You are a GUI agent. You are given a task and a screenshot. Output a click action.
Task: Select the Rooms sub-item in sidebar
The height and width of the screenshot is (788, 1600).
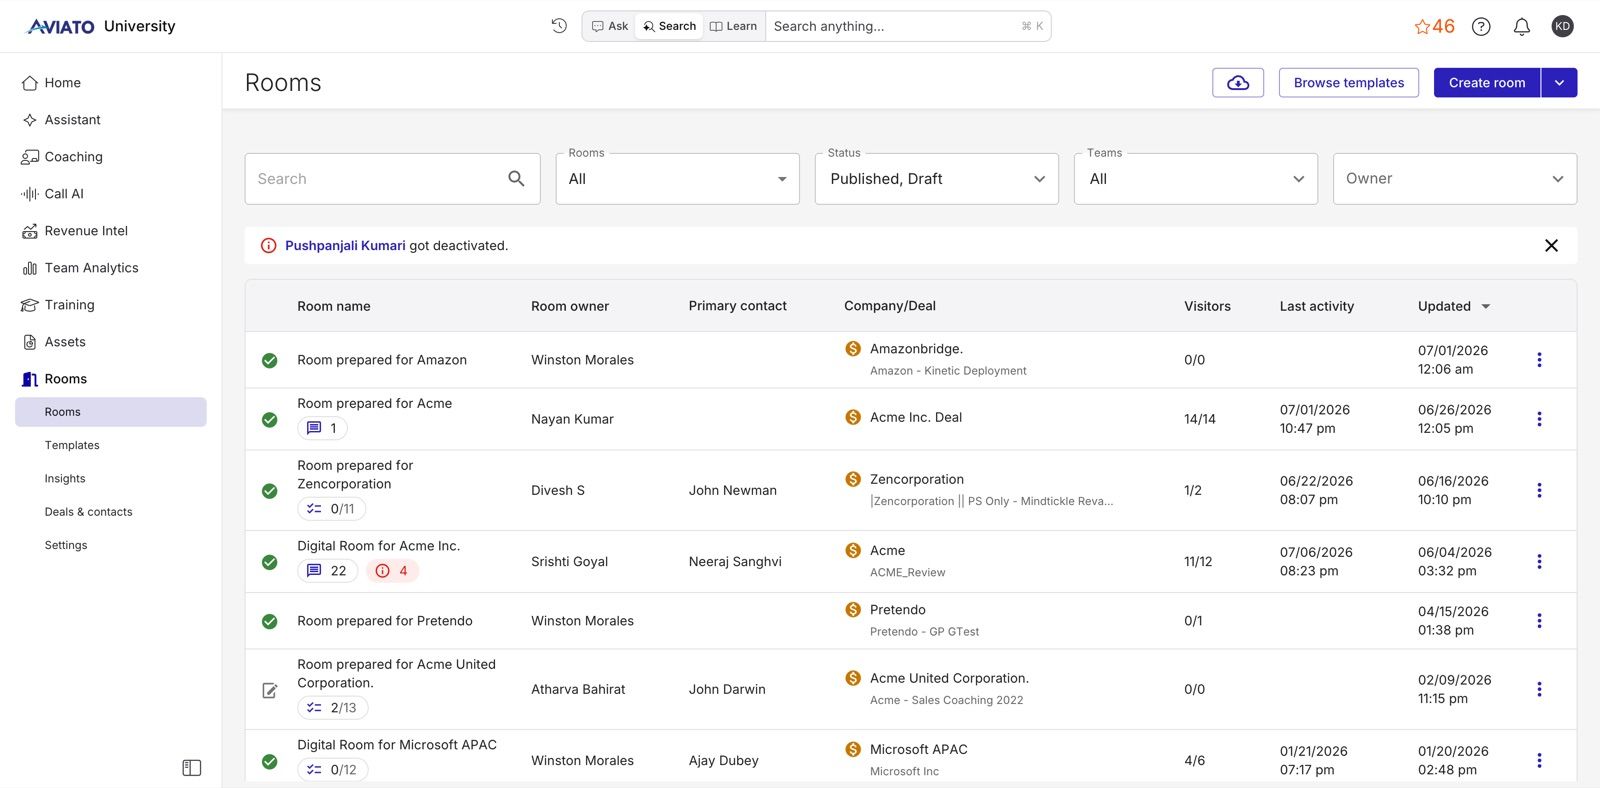110,412
